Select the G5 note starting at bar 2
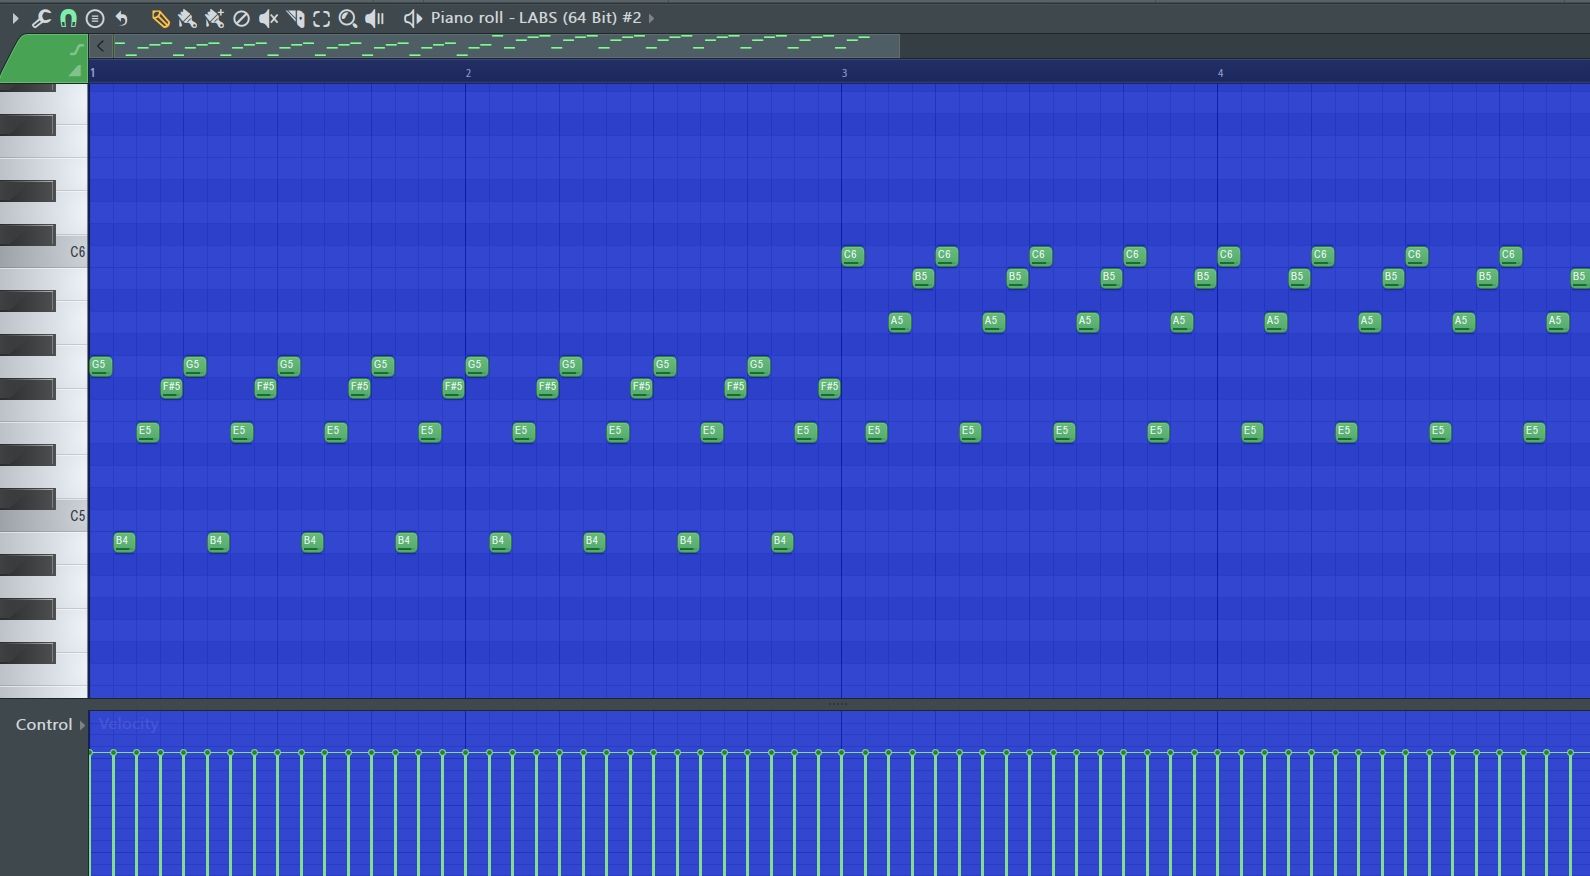Screen dimensions: 1590x876 click(x=476, y=366)
